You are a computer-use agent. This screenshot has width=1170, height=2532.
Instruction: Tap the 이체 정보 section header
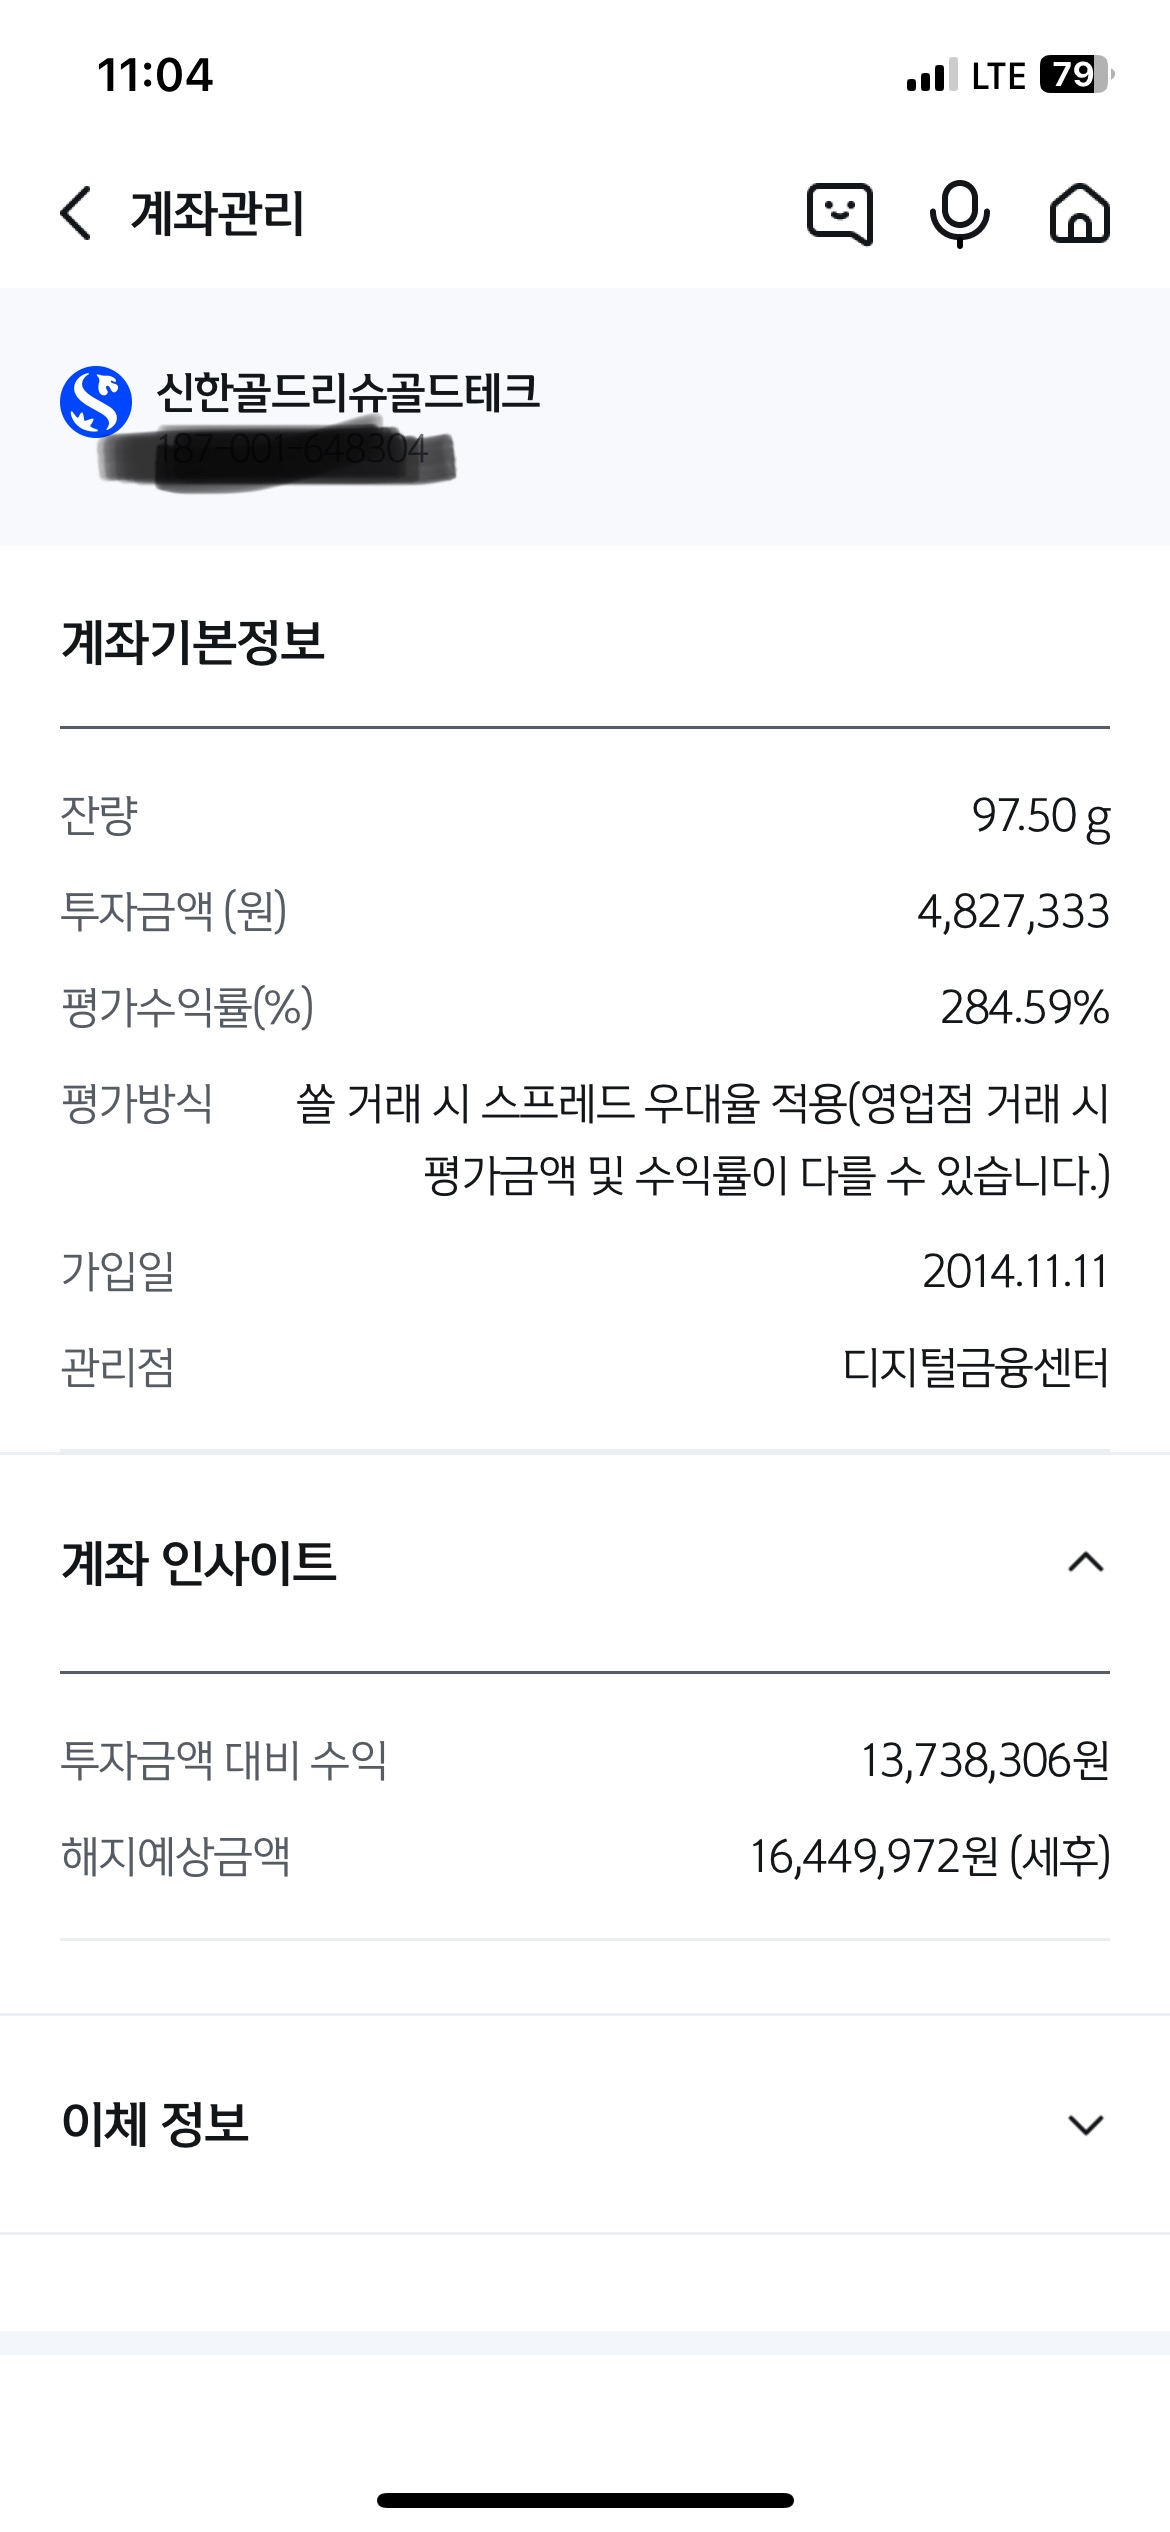(585, 2124)
